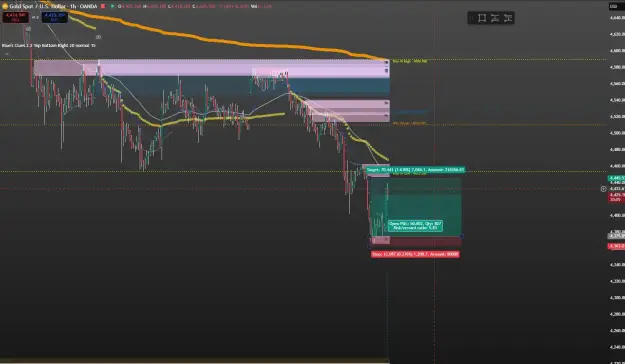Select the short position tool icon

507,18
